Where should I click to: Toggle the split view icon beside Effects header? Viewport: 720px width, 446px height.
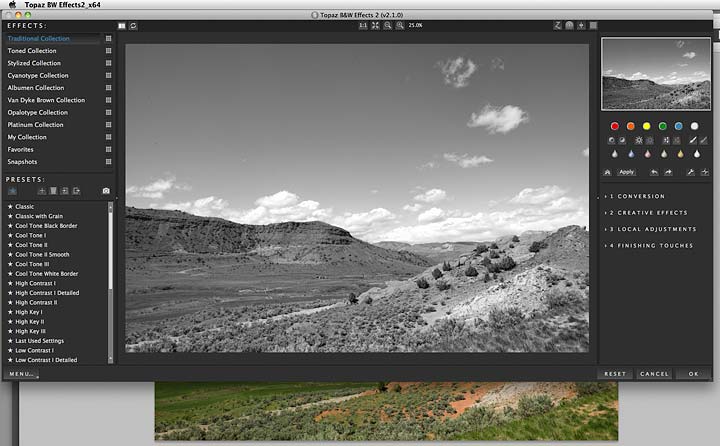(122, 26)
